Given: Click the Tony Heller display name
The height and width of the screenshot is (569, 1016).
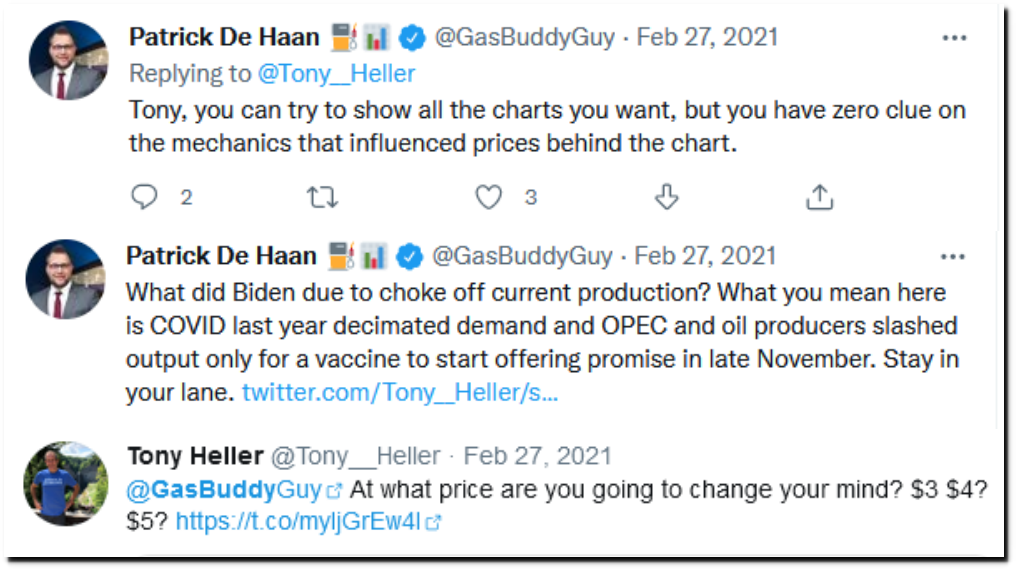Looking at the screenshot, I should coord(195,456).
